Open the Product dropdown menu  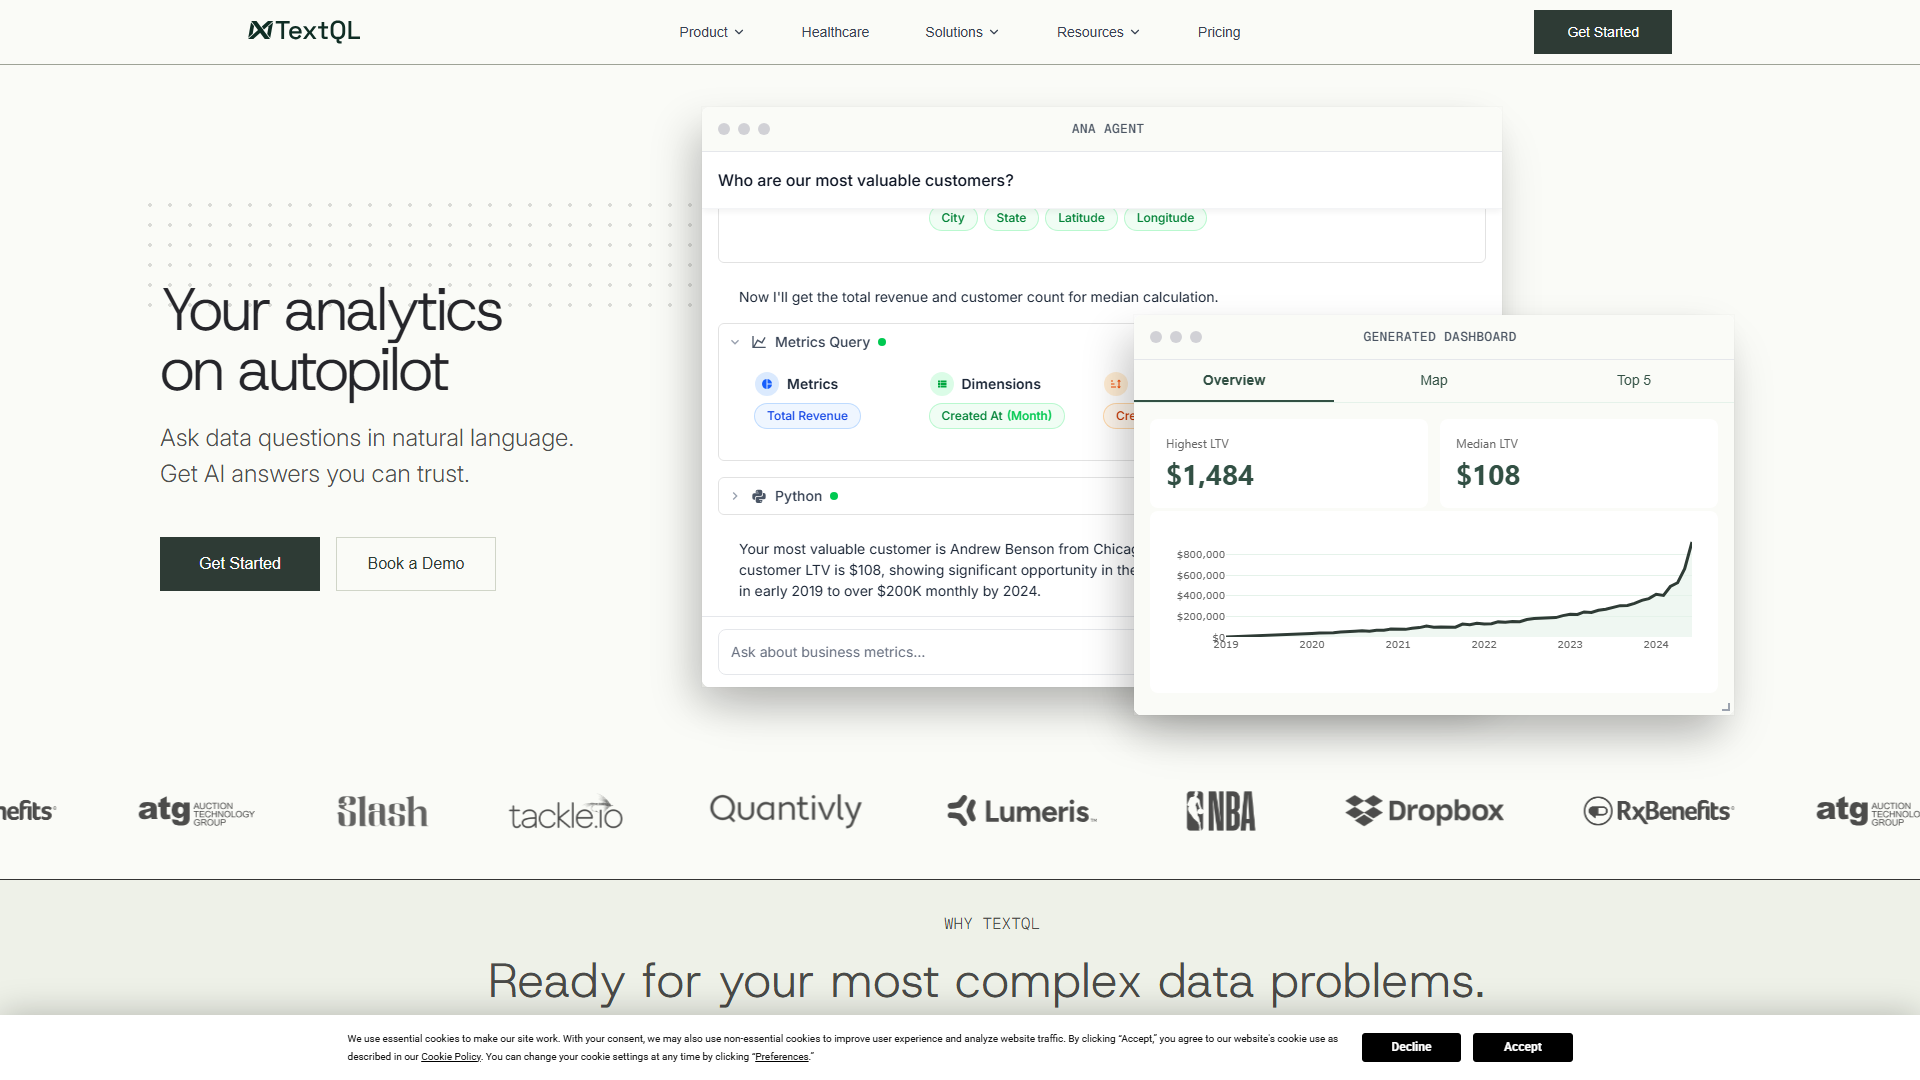(711, 32)
